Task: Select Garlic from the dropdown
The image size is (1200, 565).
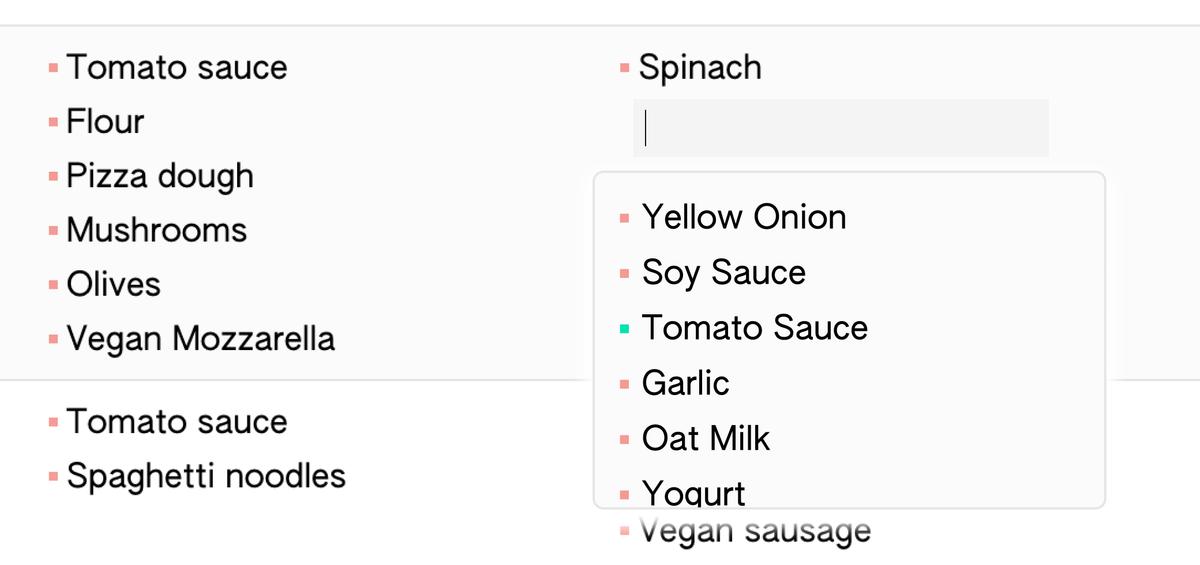Action: coord(685,383)
